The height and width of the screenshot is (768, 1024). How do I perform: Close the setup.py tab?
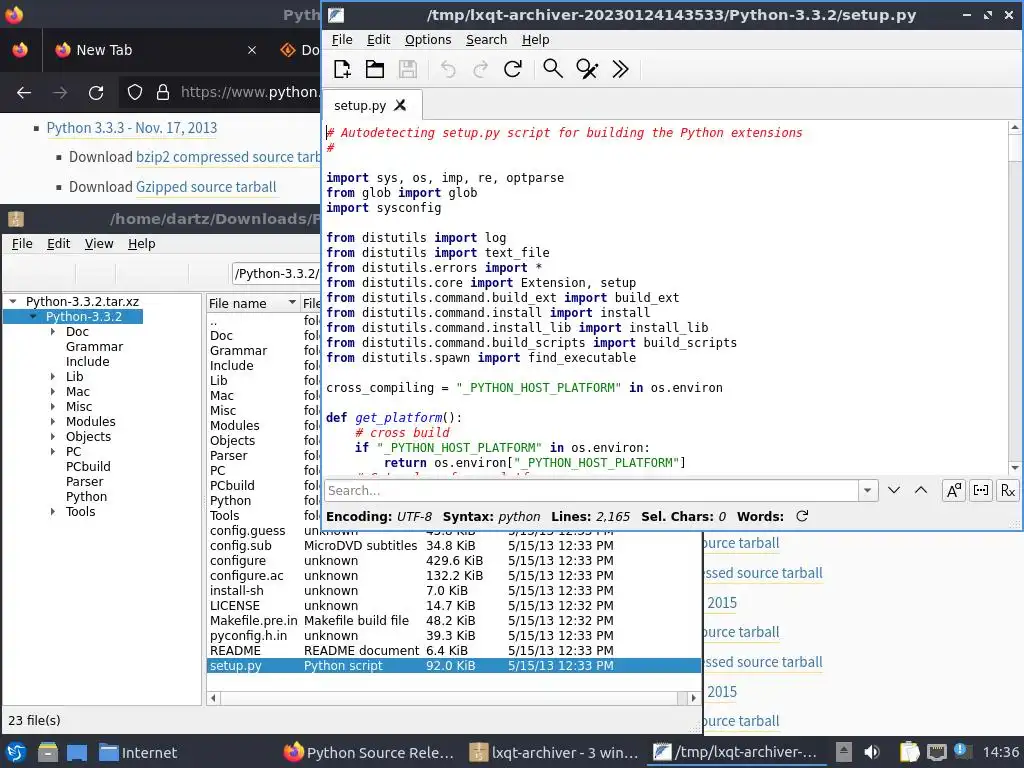pos(400,105)
